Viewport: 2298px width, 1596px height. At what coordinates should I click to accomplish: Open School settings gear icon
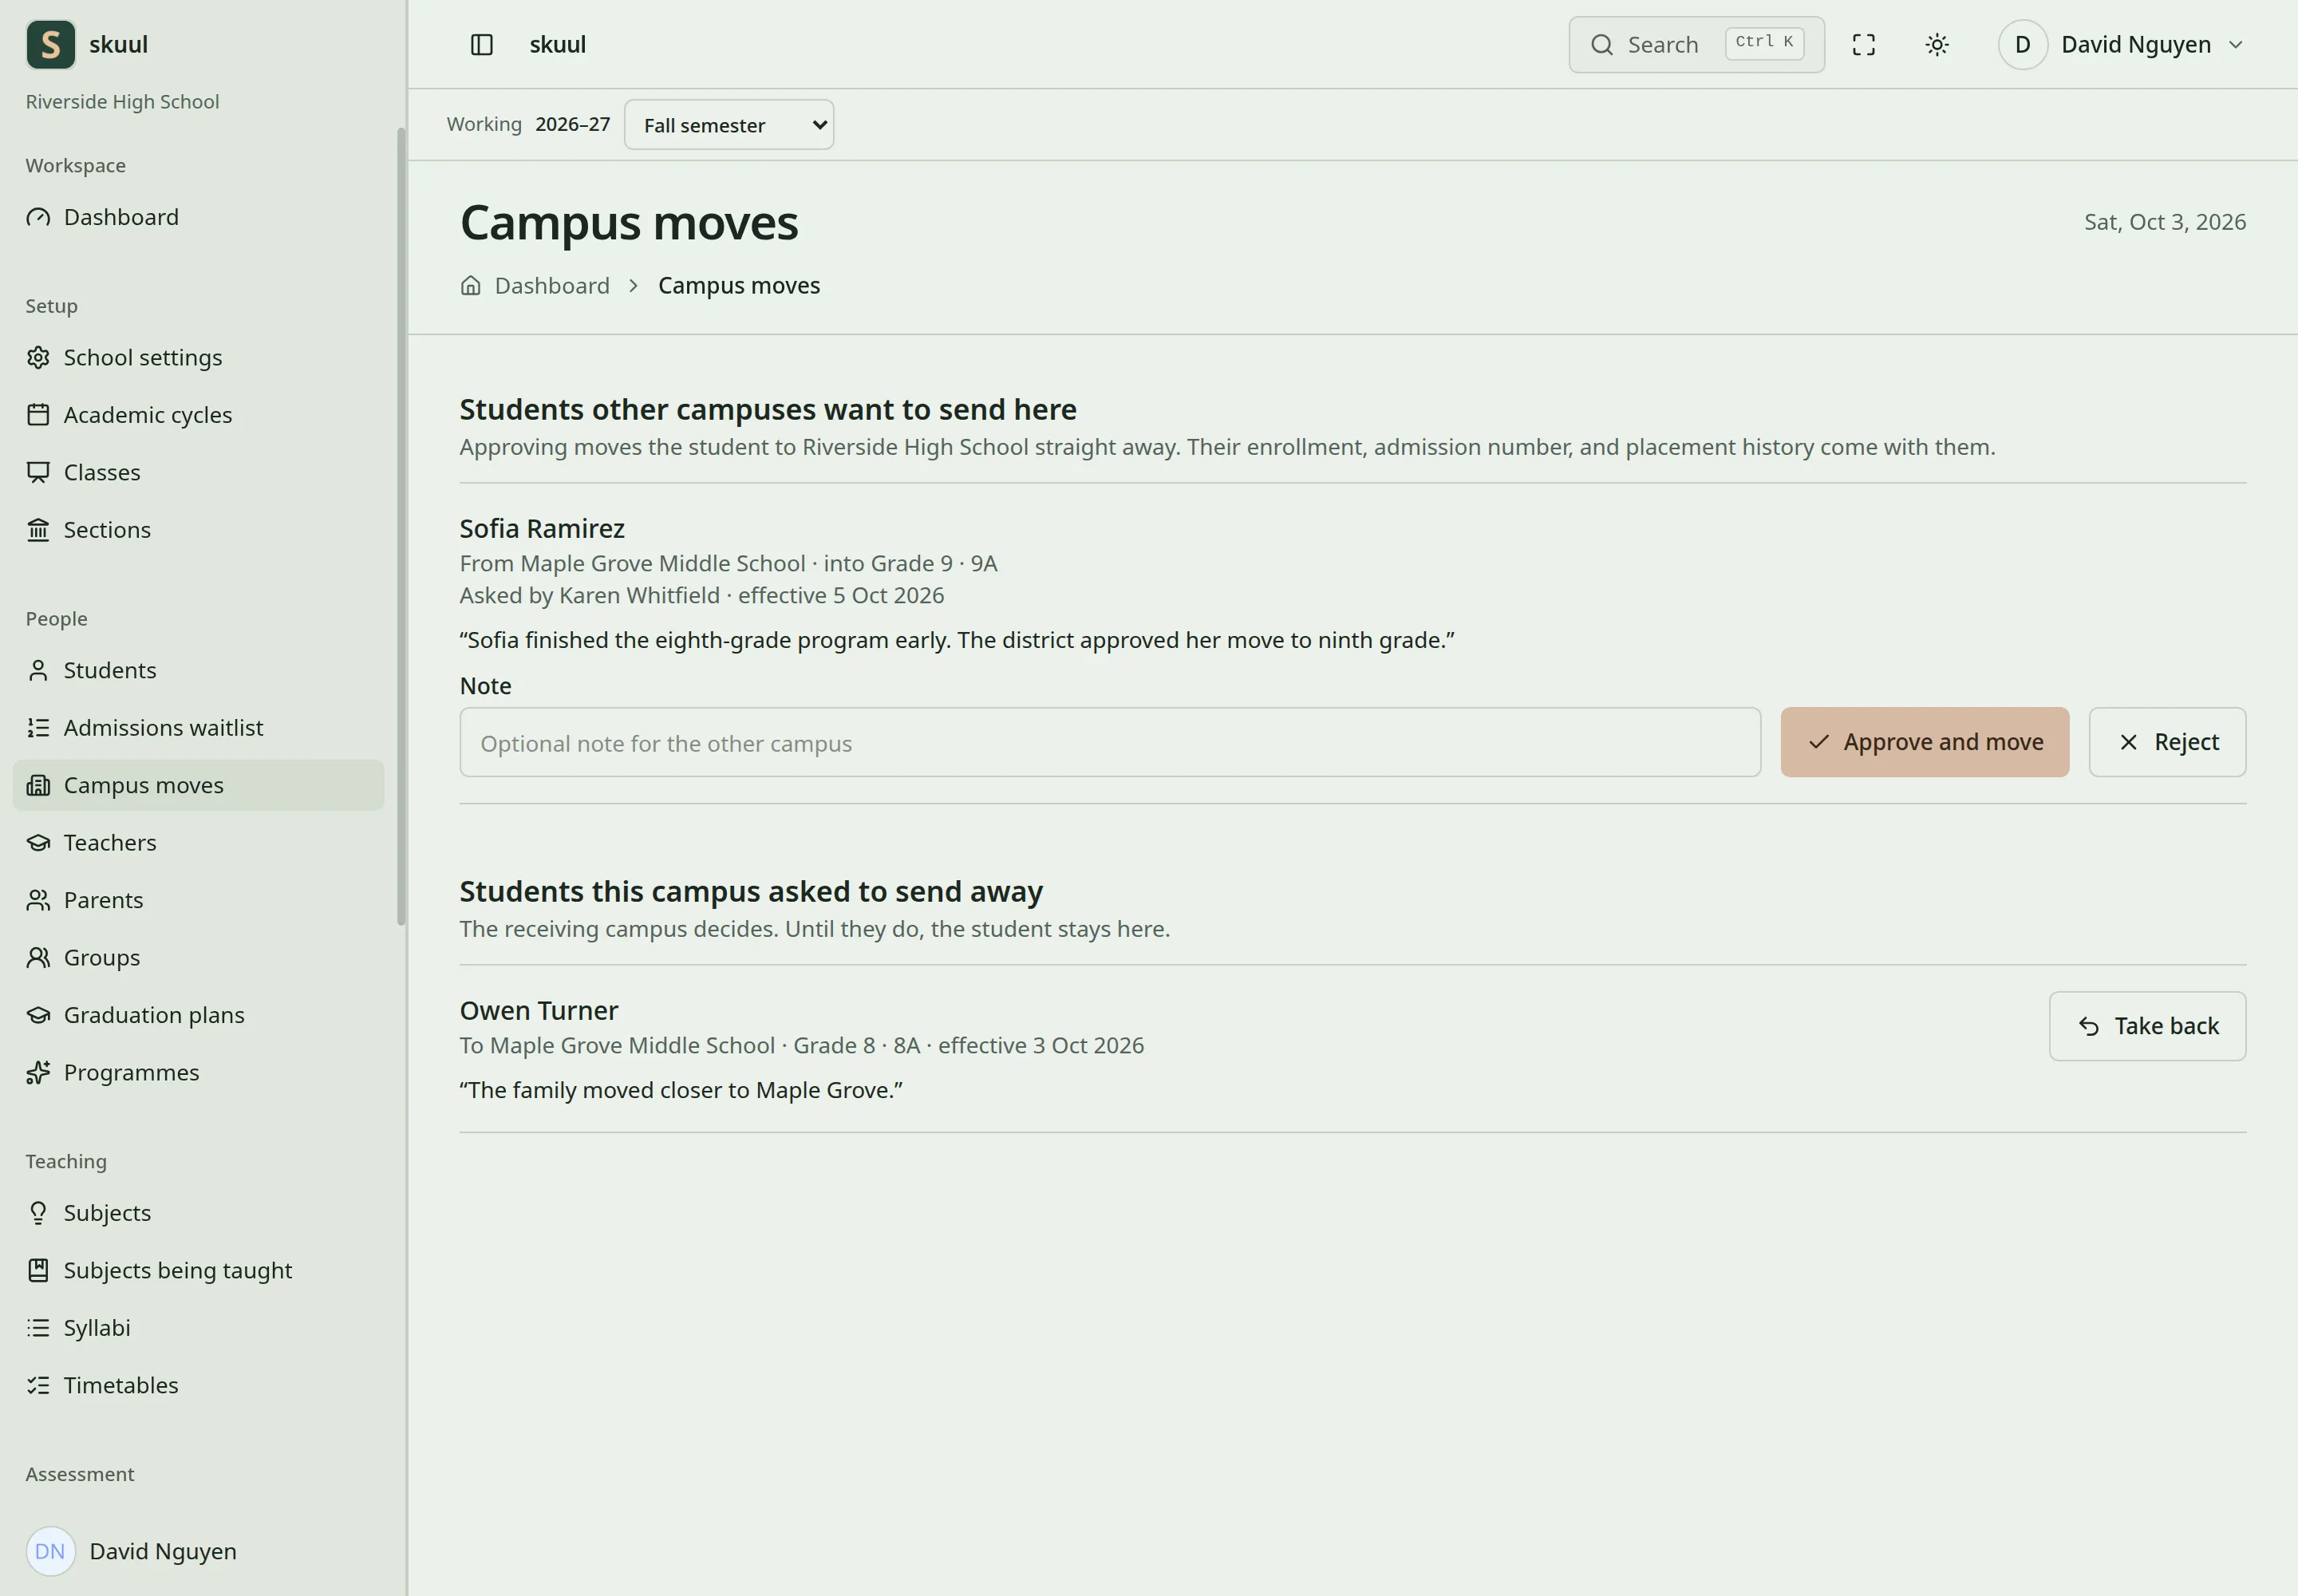tap(38, 358)
